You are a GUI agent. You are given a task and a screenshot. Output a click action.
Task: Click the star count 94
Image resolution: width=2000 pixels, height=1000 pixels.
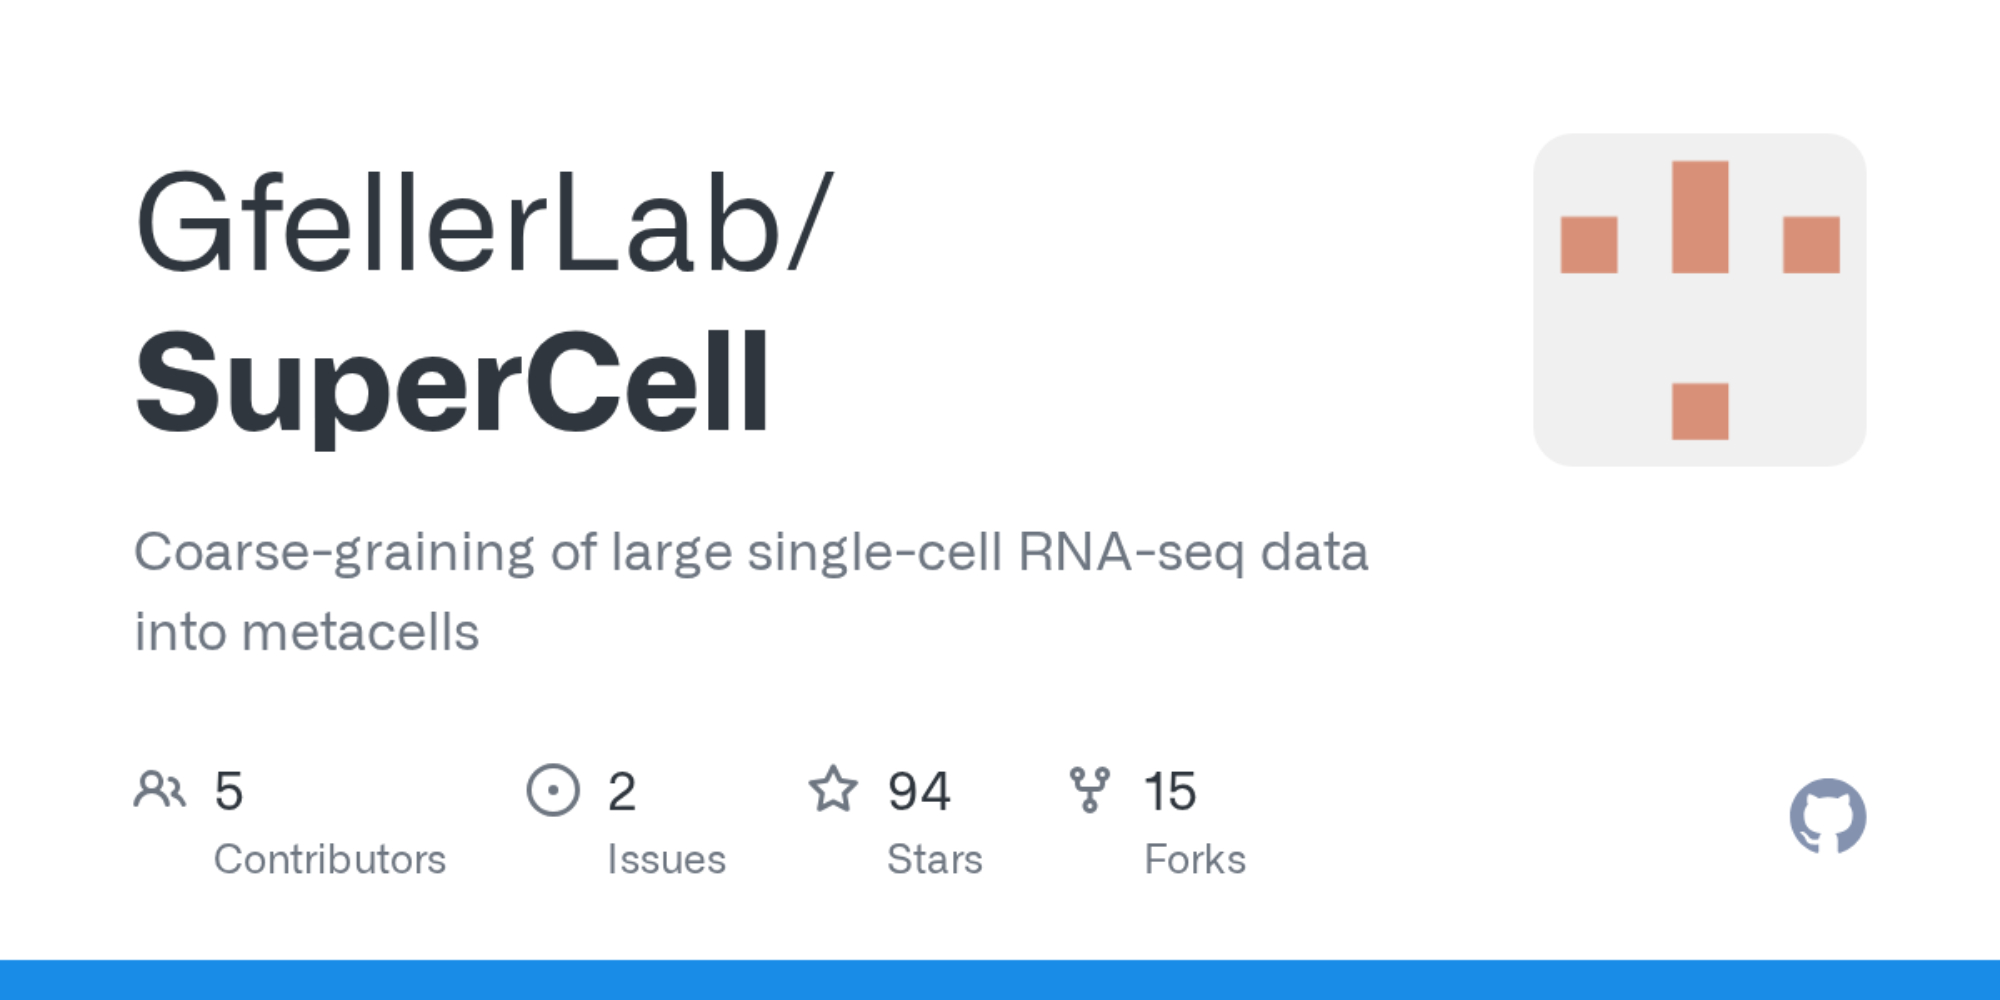[x=919, y=791]
